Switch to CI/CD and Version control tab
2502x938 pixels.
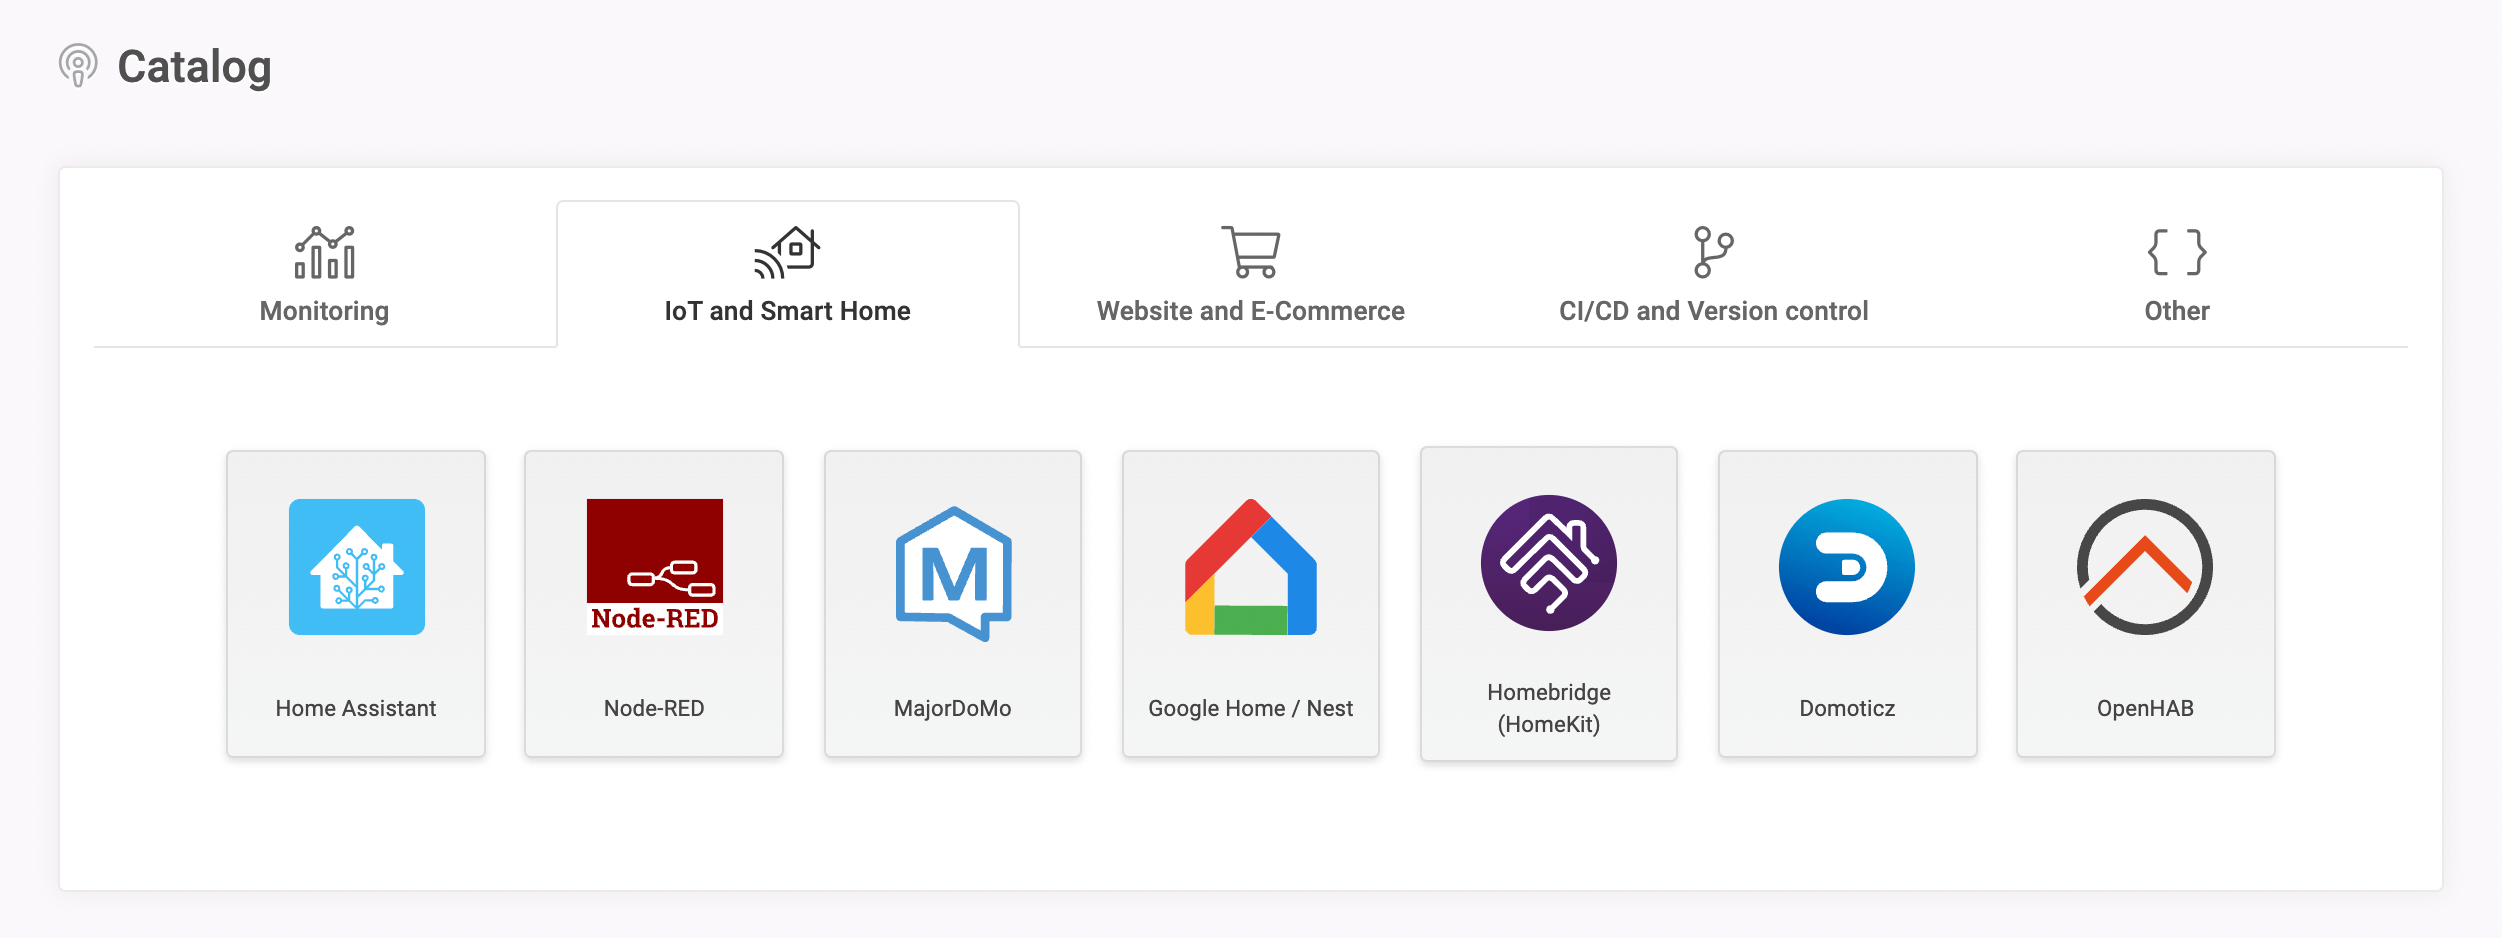click(1713, 274)
